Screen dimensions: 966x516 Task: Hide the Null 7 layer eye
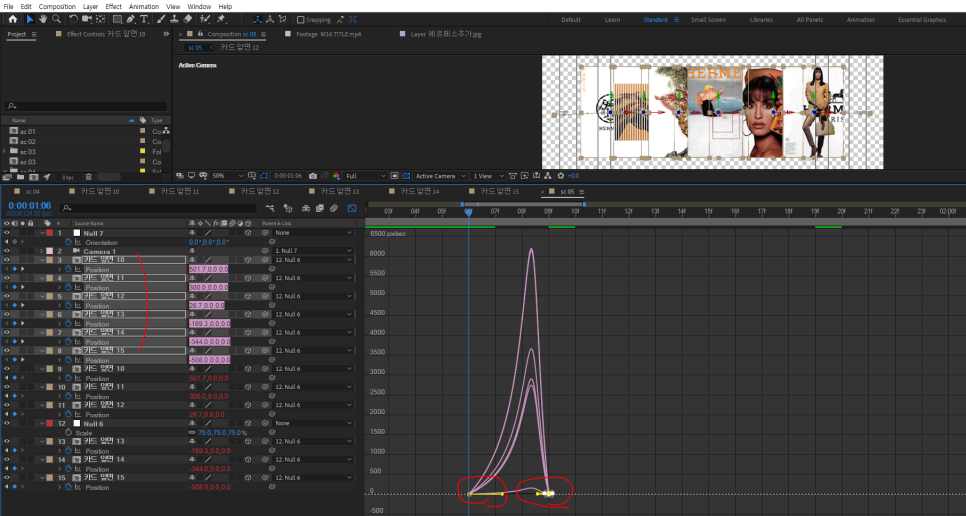[x=7, y=233]
